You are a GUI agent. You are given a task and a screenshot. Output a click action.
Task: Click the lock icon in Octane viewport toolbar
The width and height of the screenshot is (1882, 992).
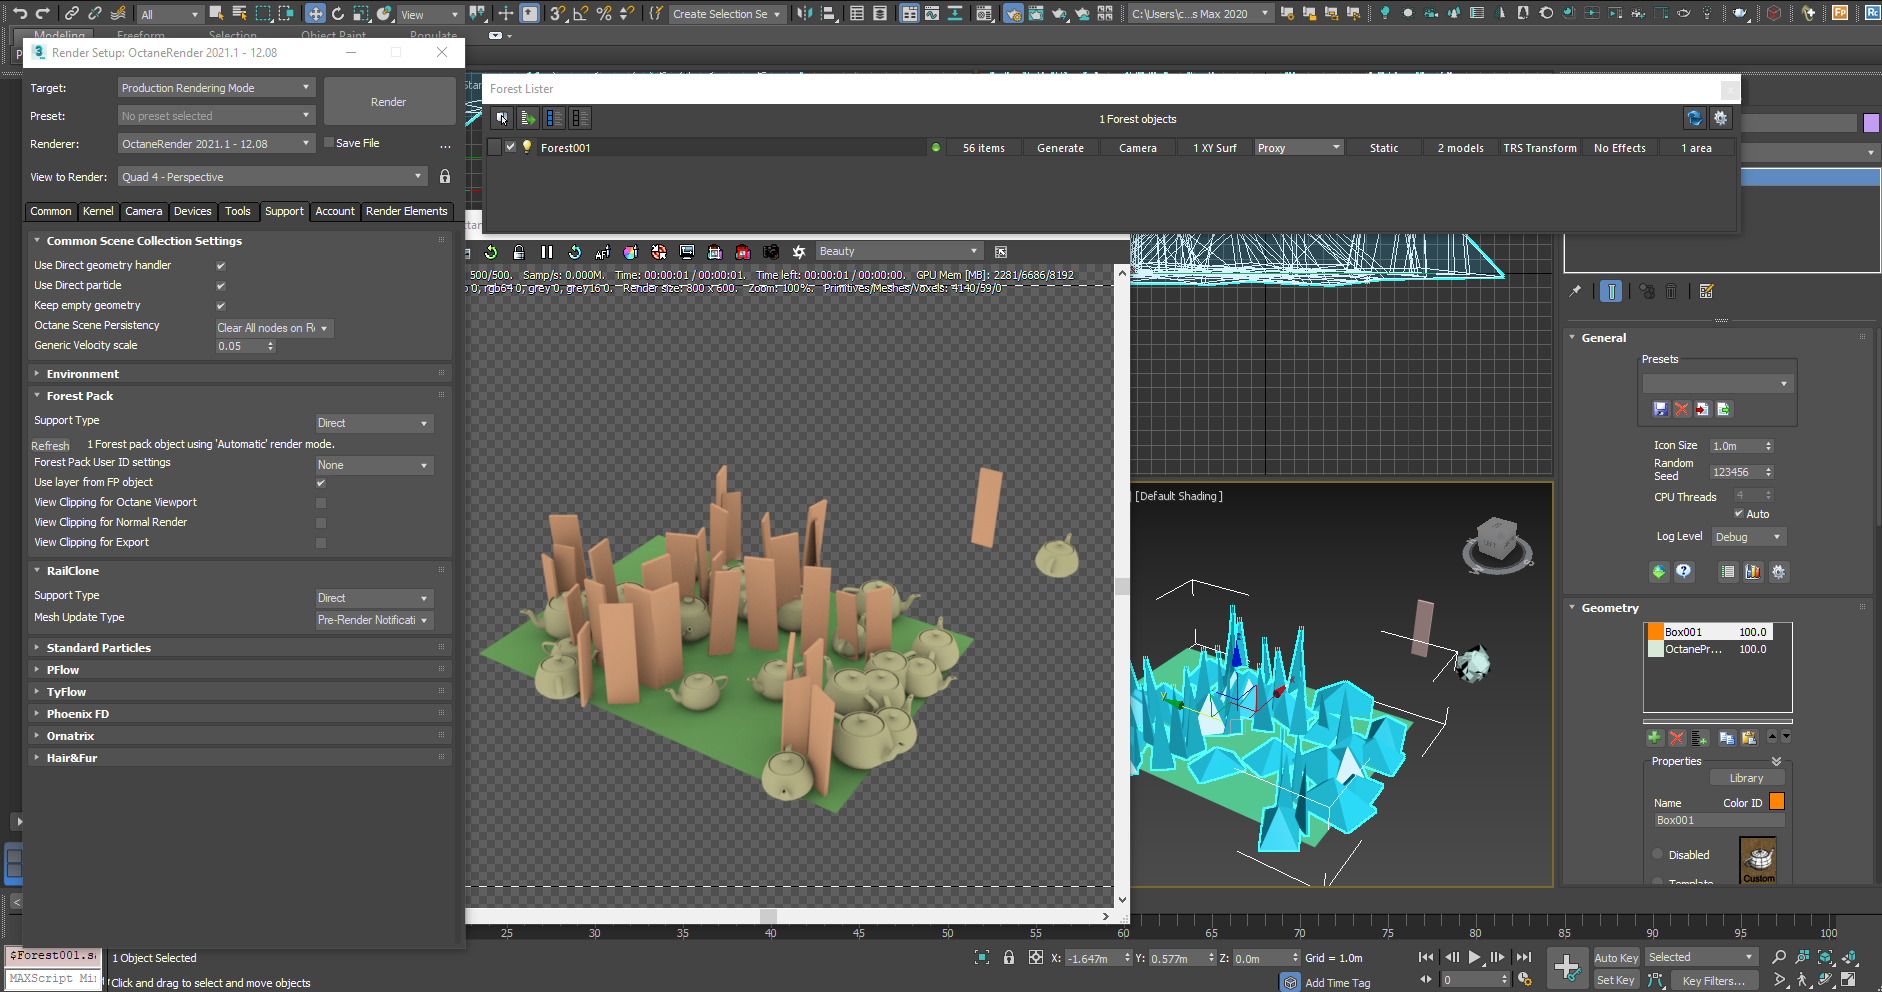click(518, 252)
